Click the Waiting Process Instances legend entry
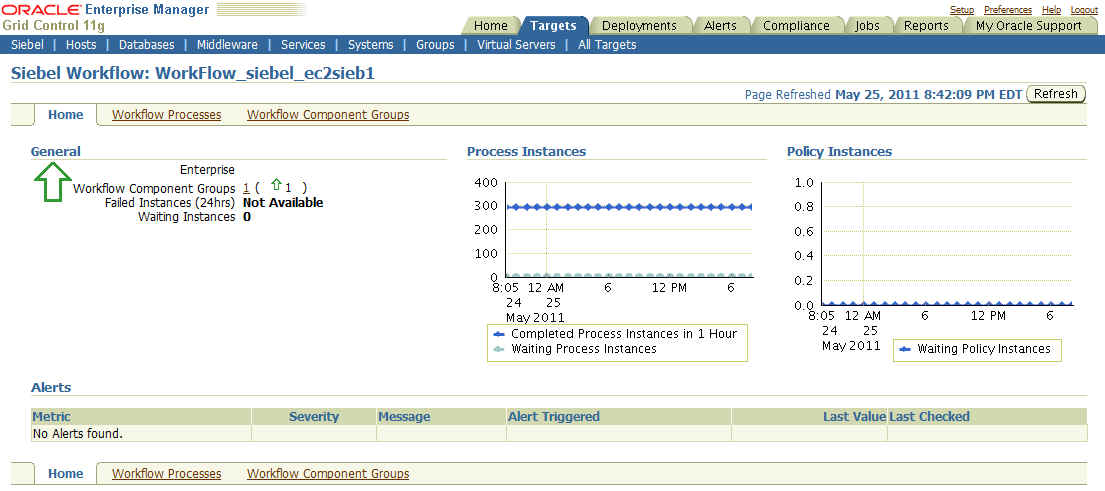 pyautogui.click(x=576, y=349)
